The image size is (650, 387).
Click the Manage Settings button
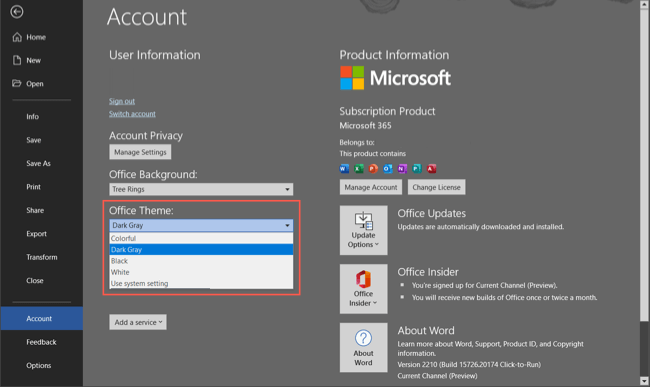click(140, 152)
